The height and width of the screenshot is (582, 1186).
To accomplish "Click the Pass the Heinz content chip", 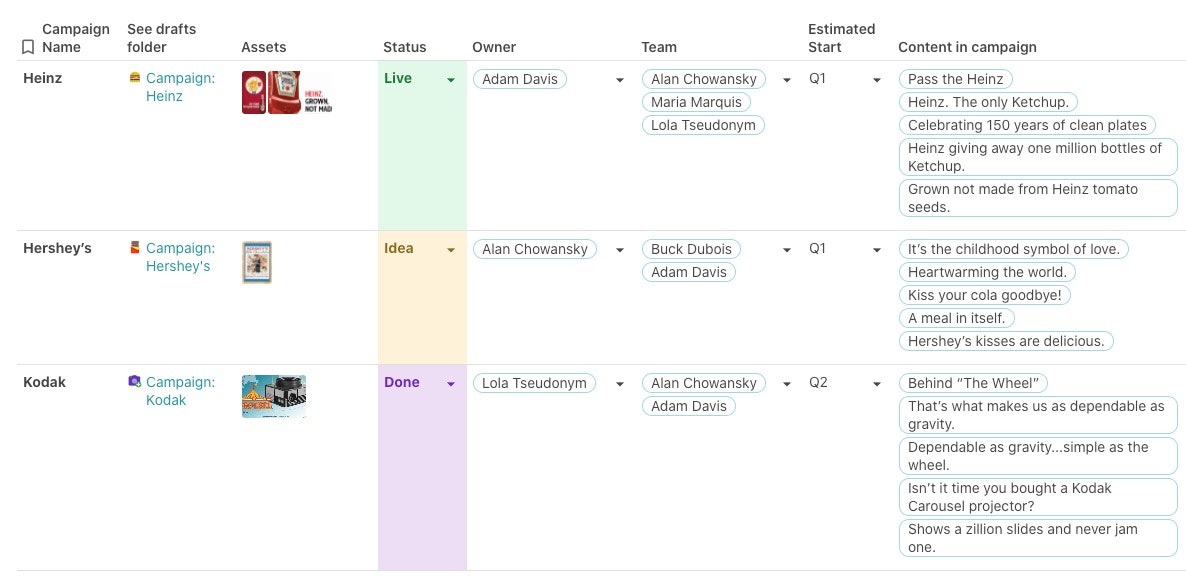I will 955,79.
